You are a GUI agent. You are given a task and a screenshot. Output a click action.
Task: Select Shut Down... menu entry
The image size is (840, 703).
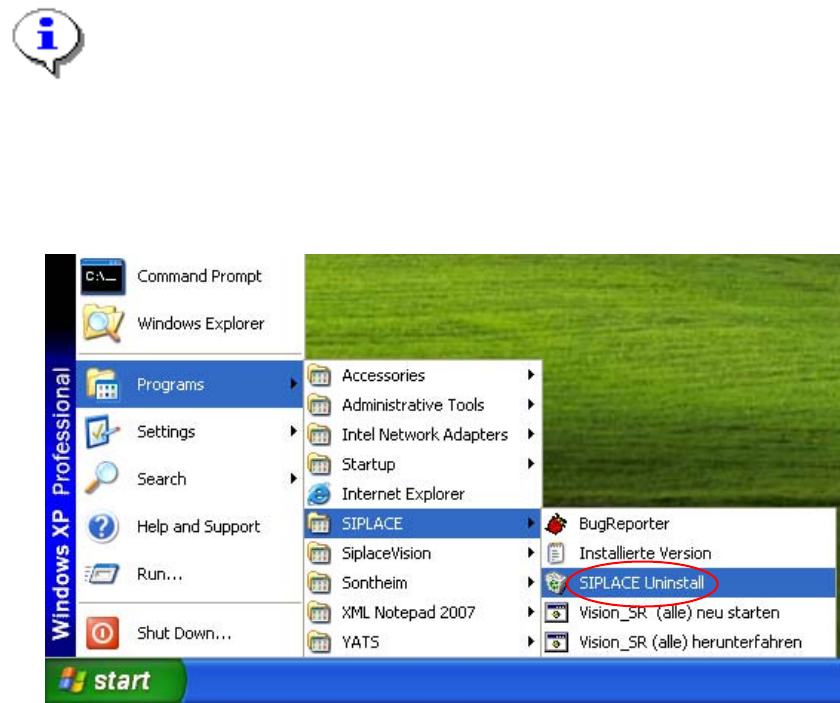pyautogui.click(x=190, y=633)
